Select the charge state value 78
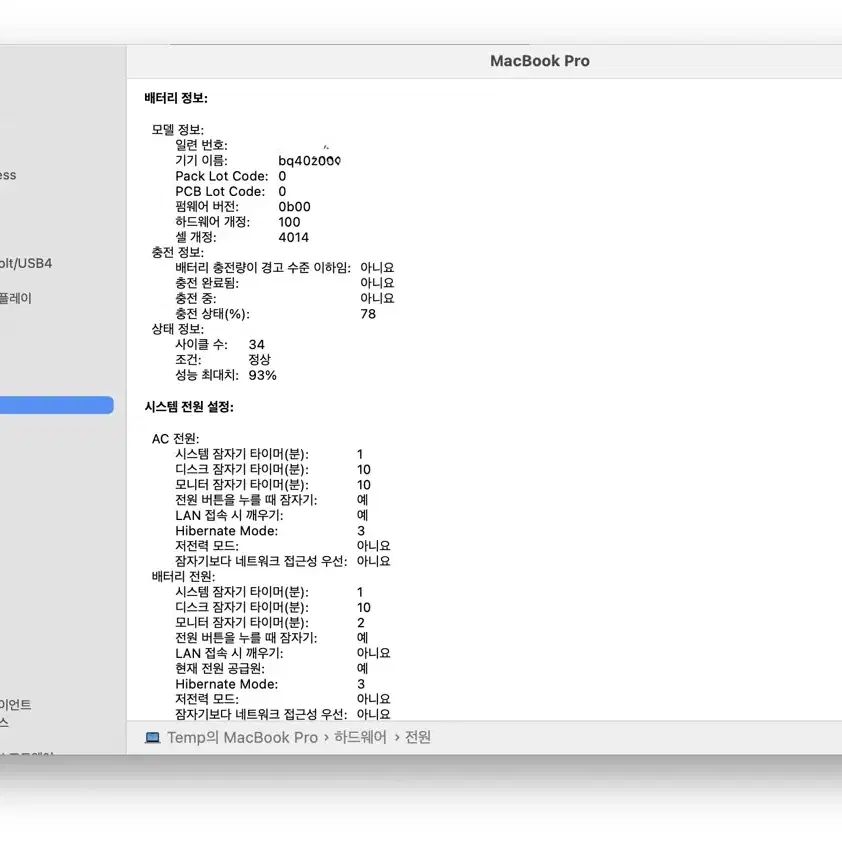 point(368,314)
